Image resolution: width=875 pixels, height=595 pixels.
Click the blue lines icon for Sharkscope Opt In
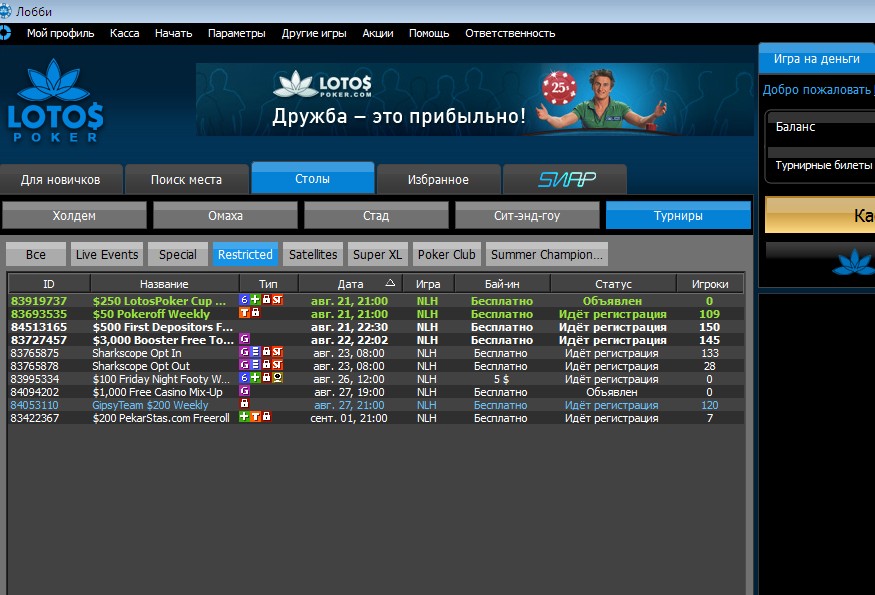tap(255, 352)
